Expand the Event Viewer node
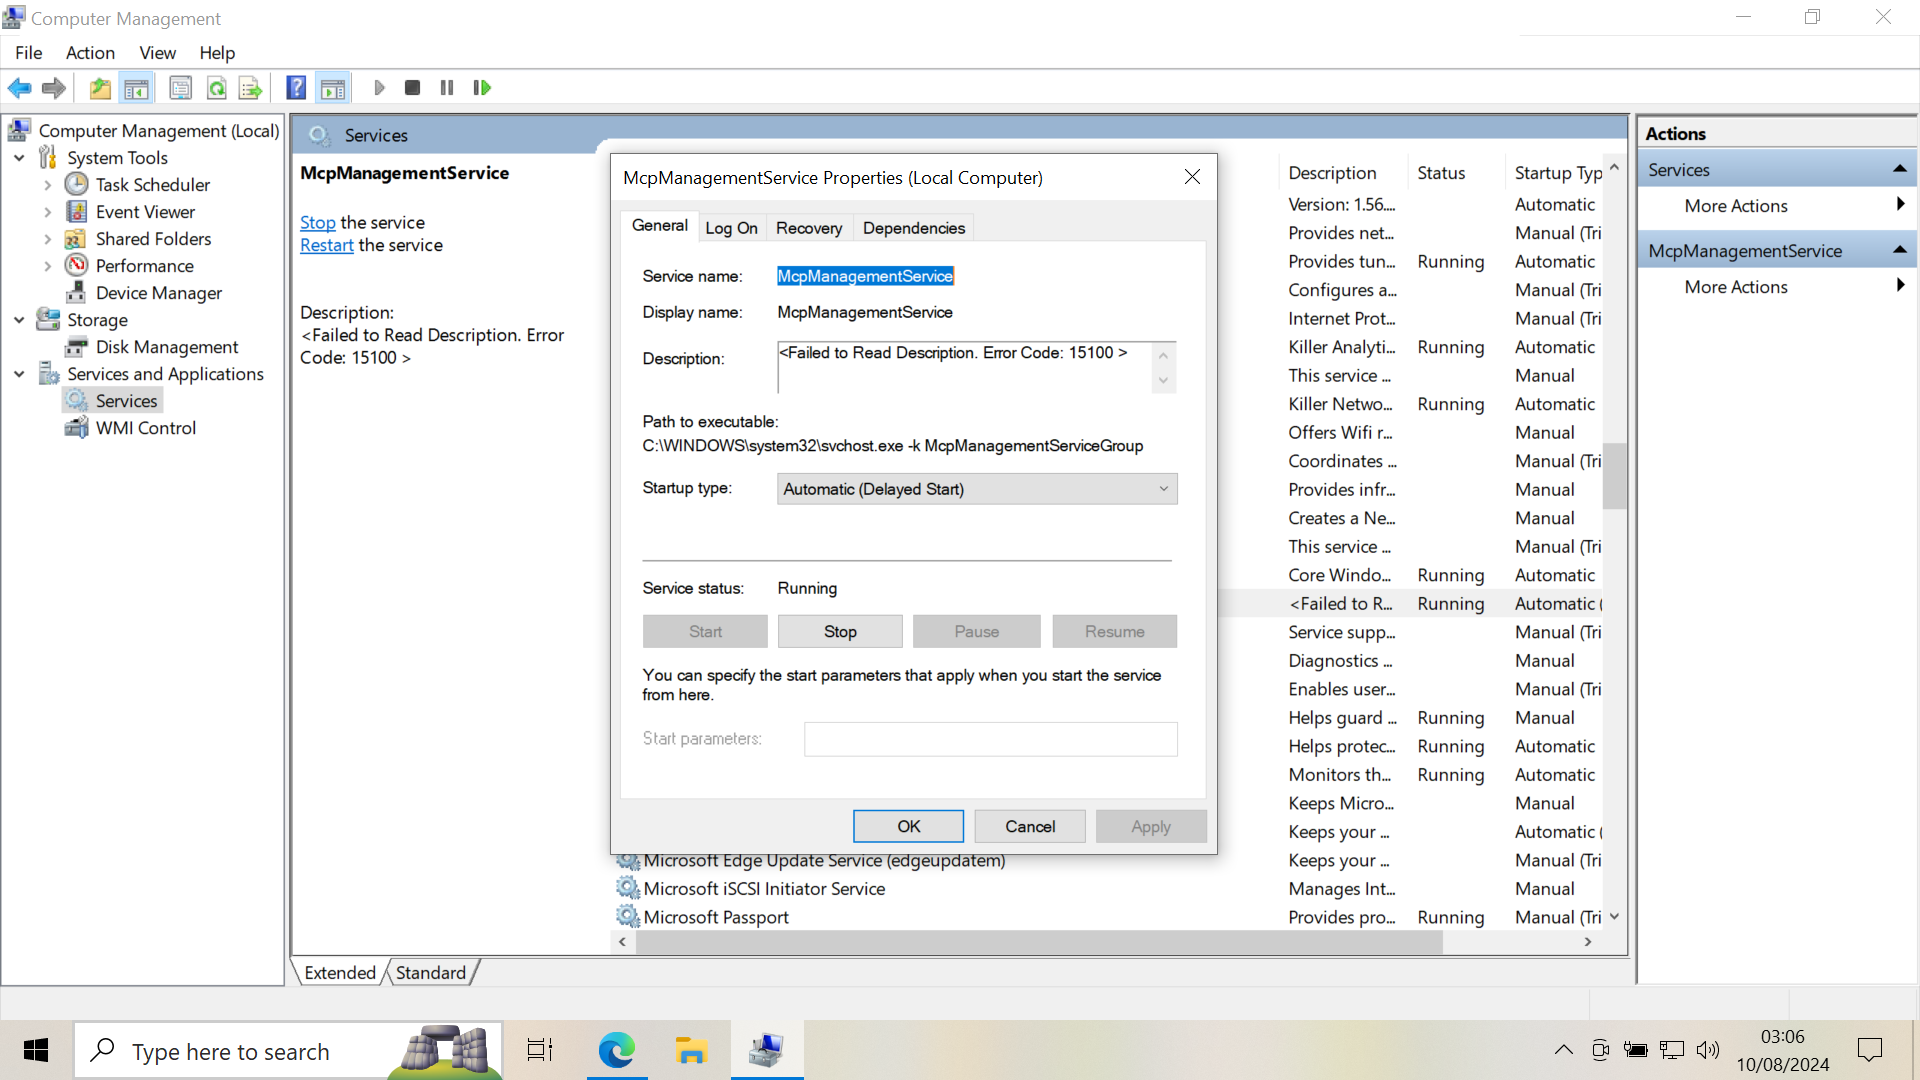The image size is (1920, 1080). click(47, 212)
